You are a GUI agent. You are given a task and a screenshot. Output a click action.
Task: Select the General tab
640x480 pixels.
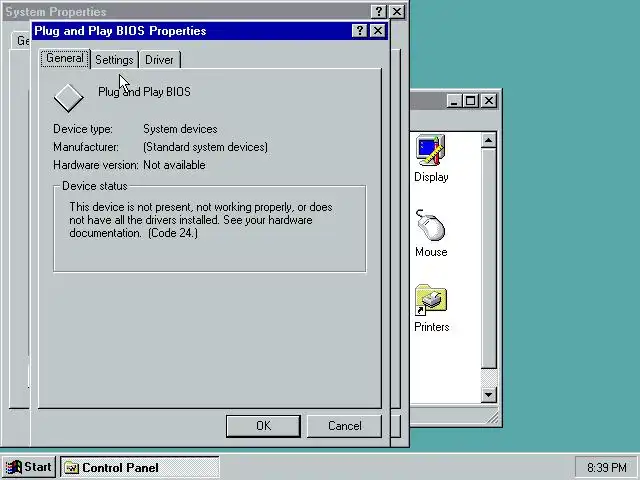pos(64,58)
